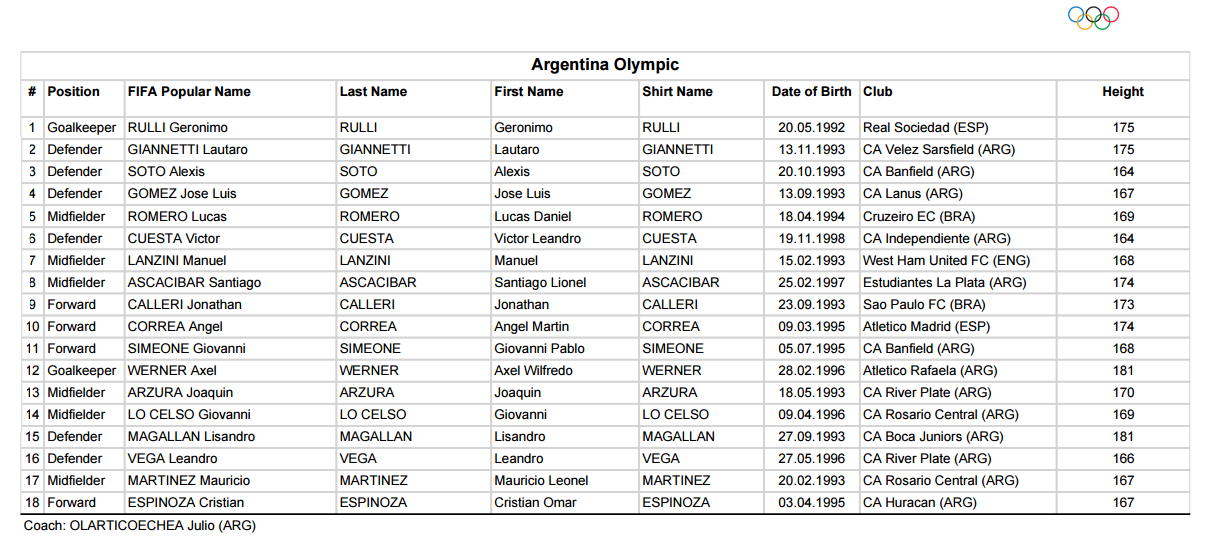Screen dimensions: 1206x540
Task: Click the FIFA Popular Name column header
Action: (x=189, y=91)
